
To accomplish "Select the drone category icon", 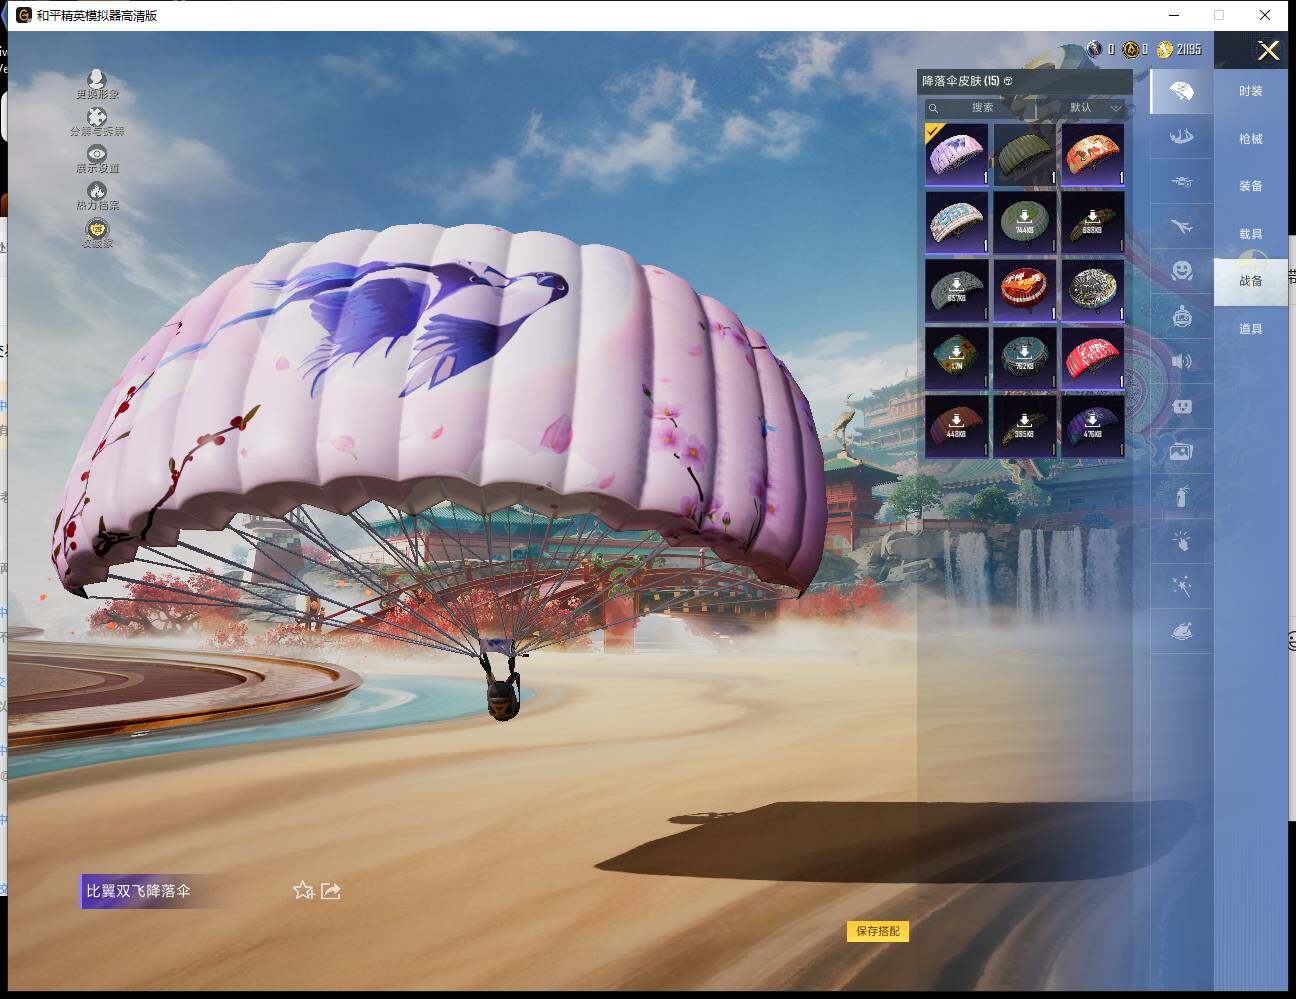I will tap(1181, 182).
